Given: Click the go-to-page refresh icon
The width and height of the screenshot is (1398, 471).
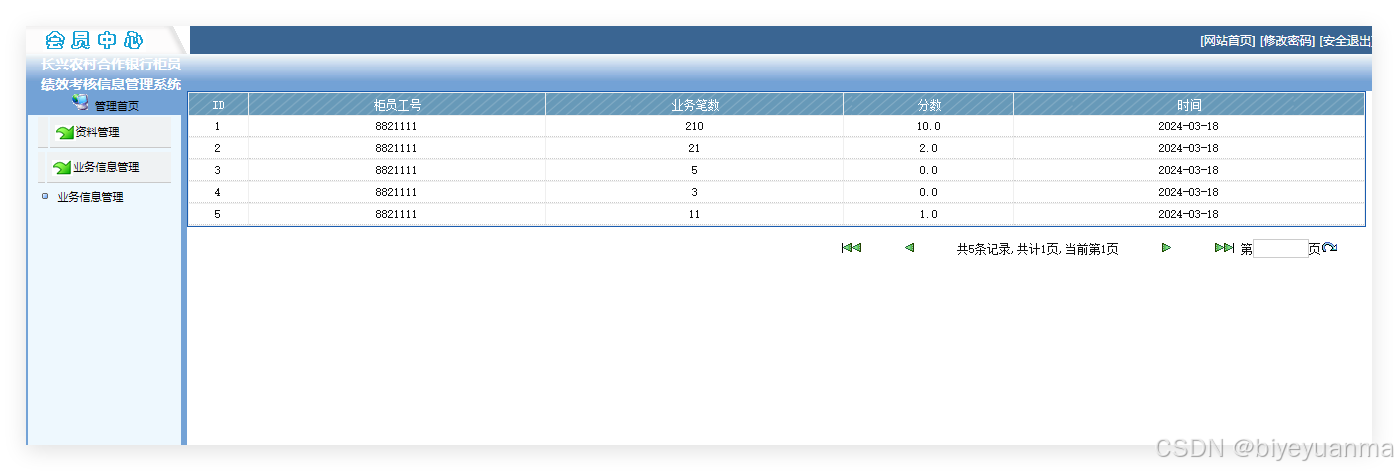Looking at the screenshot, I should pos(1329,248).
